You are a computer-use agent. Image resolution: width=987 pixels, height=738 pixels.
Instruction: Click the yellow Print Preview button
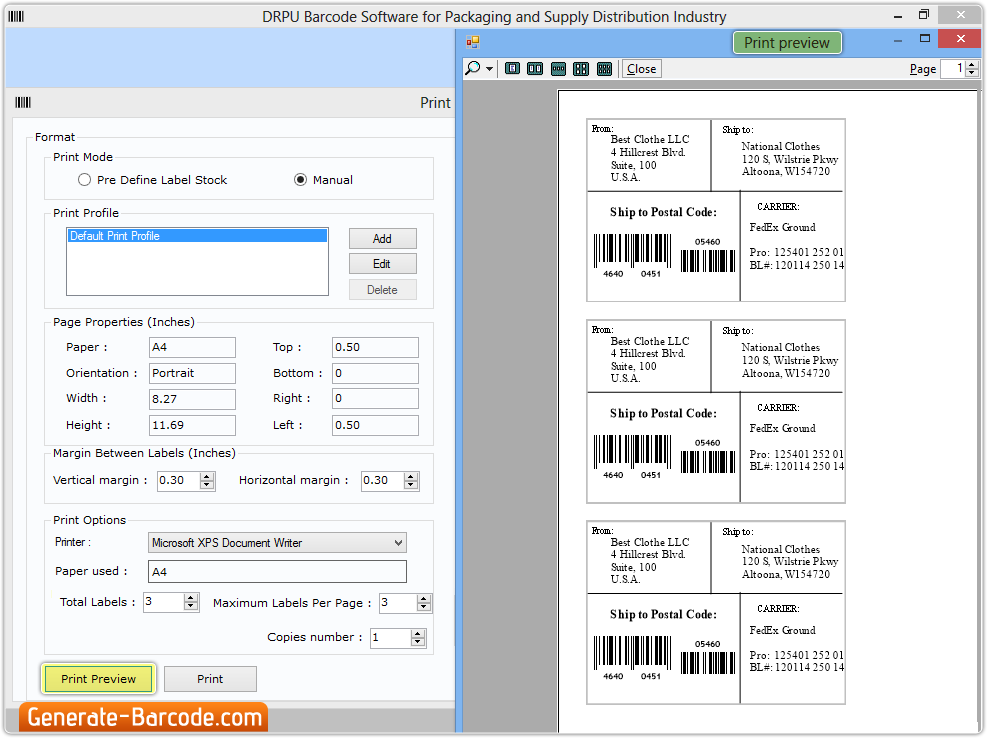click(x=99, y=679)
